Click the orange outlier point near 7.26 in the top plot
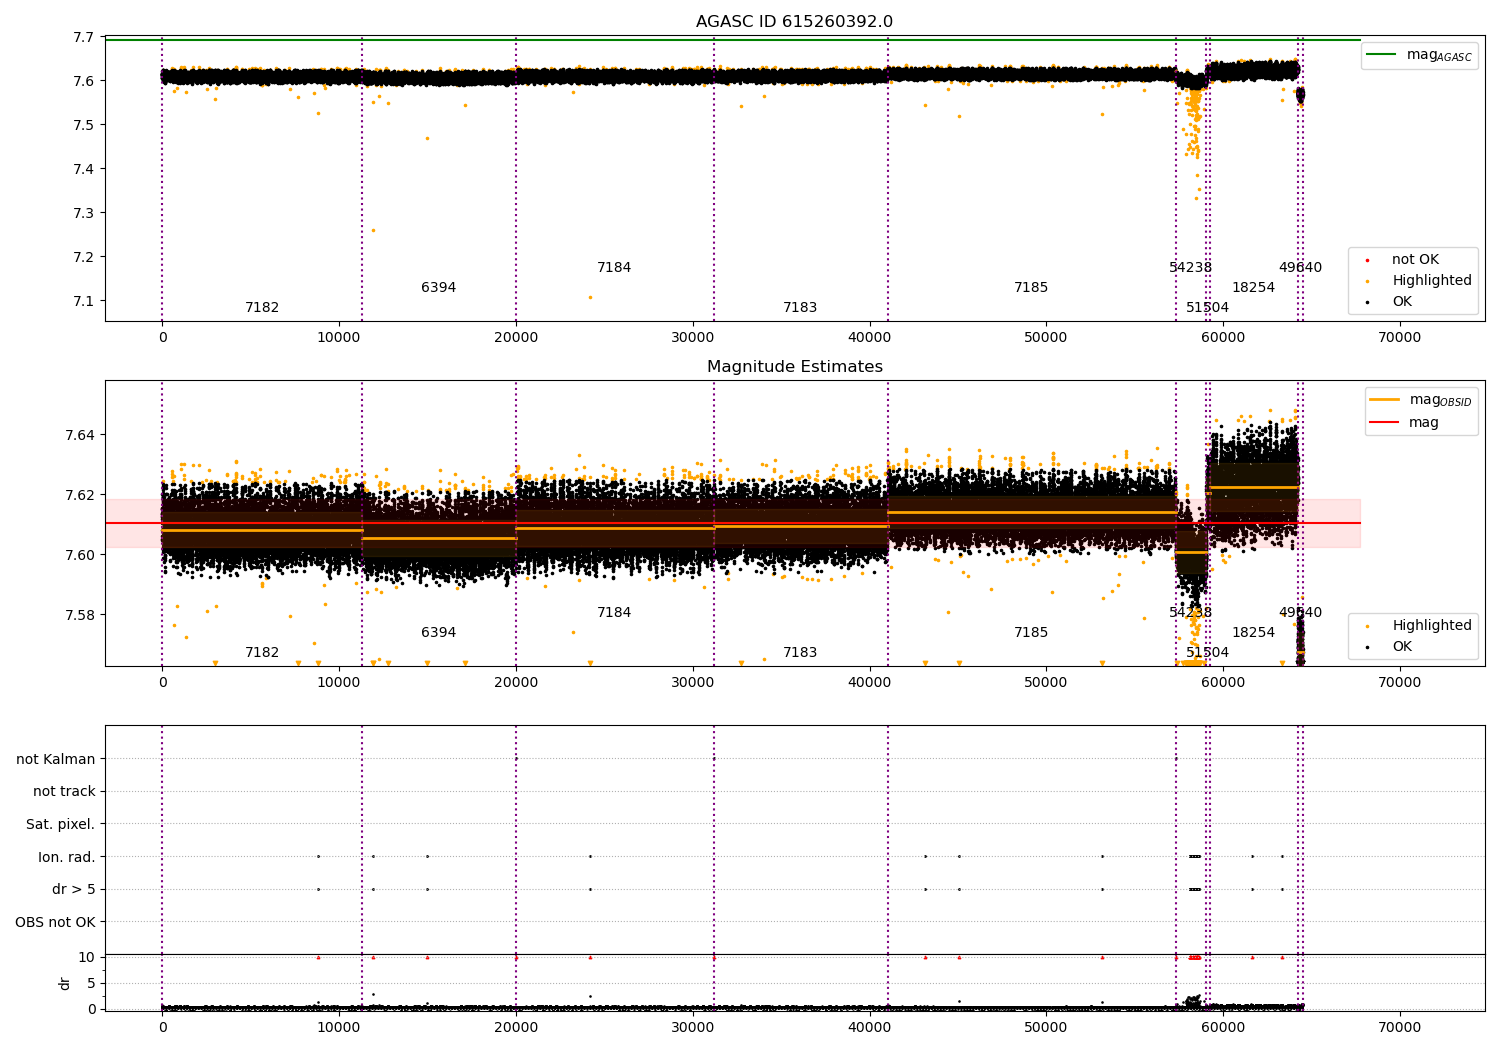This screenshot has height=1050, width=1500. tap(373, 230)
